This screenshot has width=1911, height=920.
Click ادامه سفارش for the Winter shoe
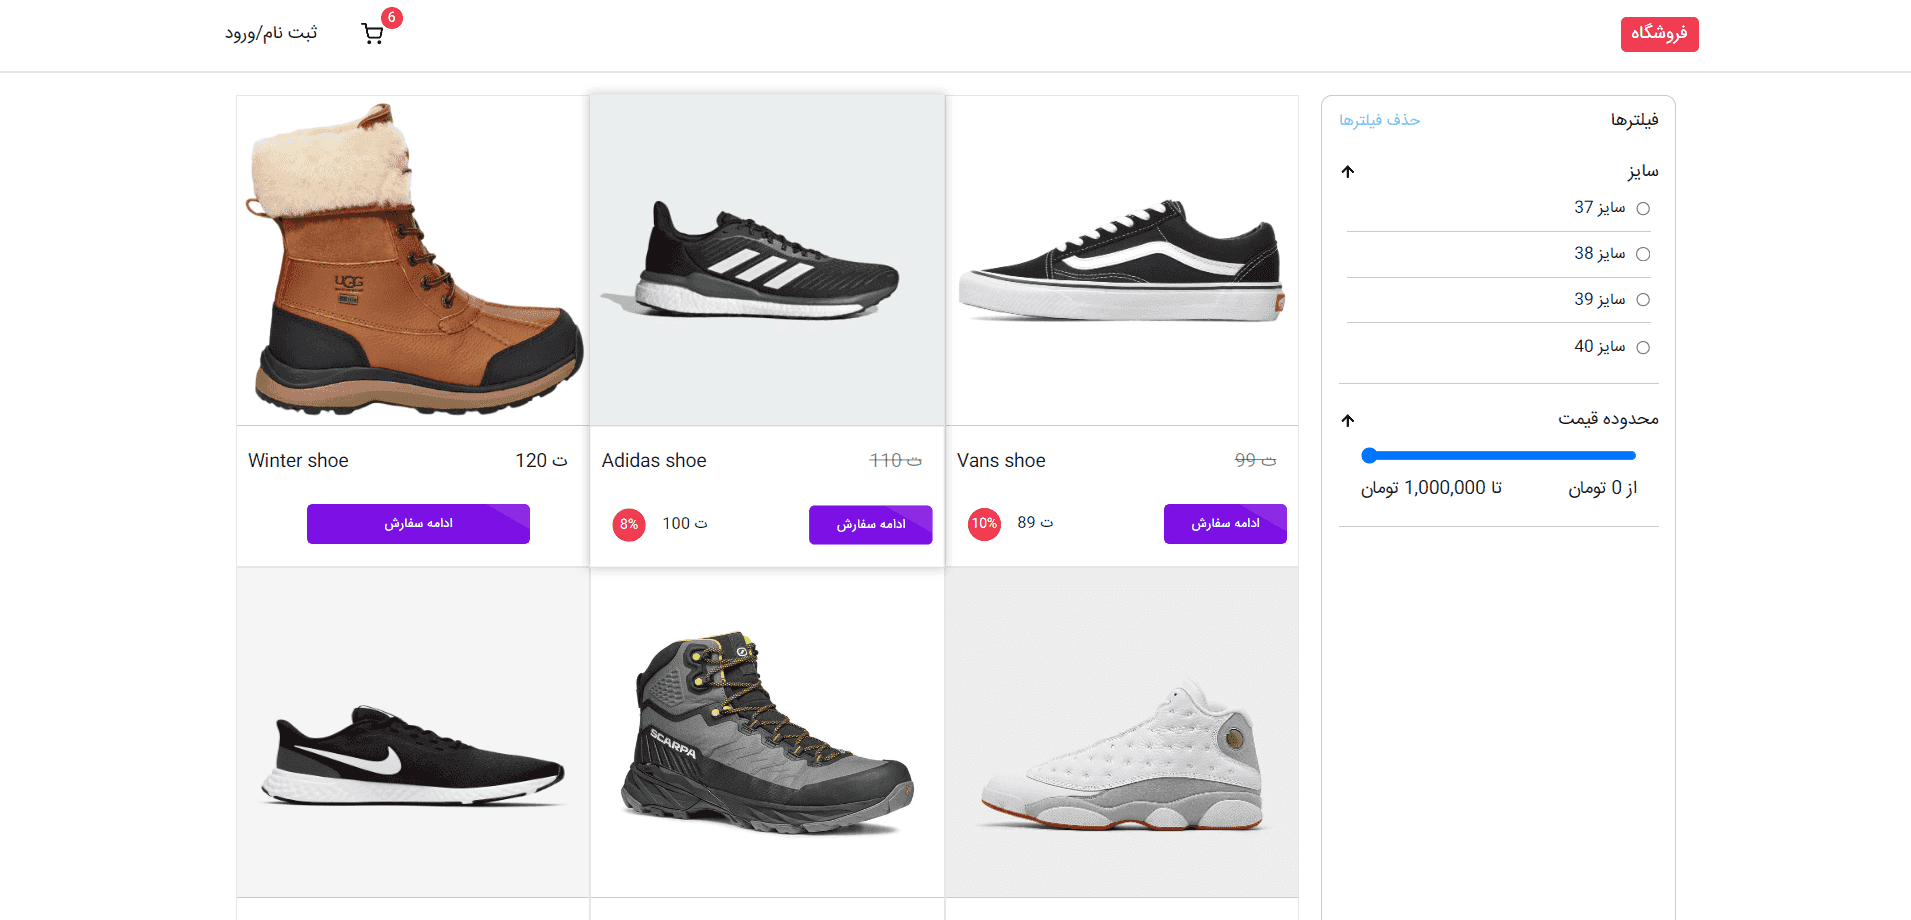[418, 523]
